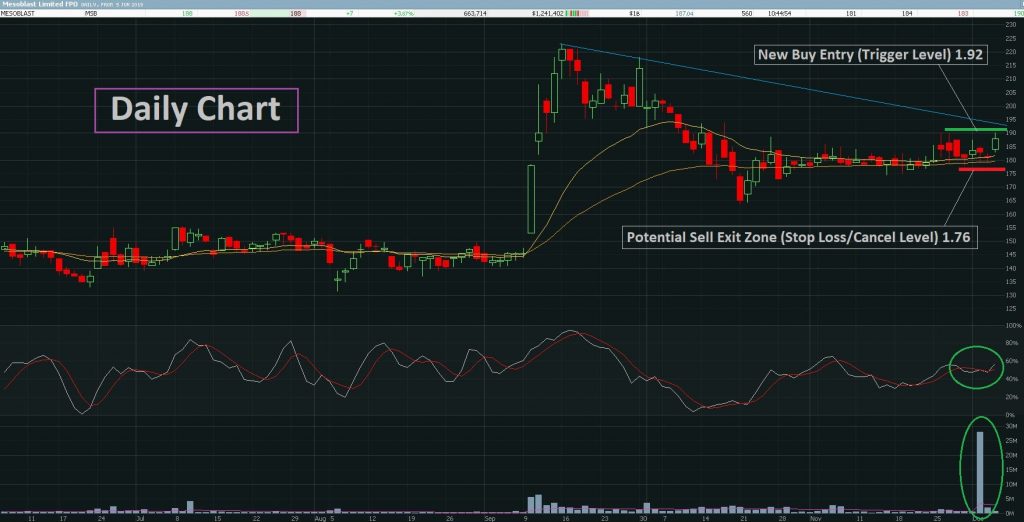1024x522 pixels.
Task: Click the 560 trades cell in quote row
Action: [x=746, y=13]
